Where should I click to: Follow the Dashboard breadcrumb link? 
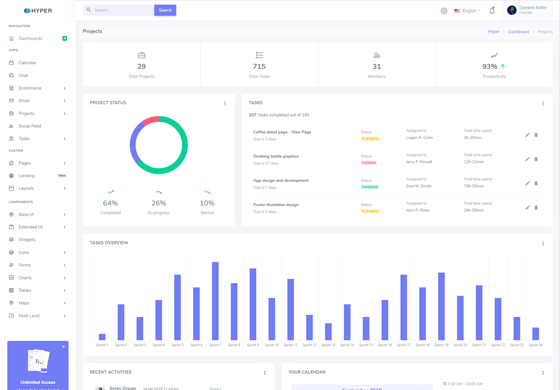pos(518,32)
